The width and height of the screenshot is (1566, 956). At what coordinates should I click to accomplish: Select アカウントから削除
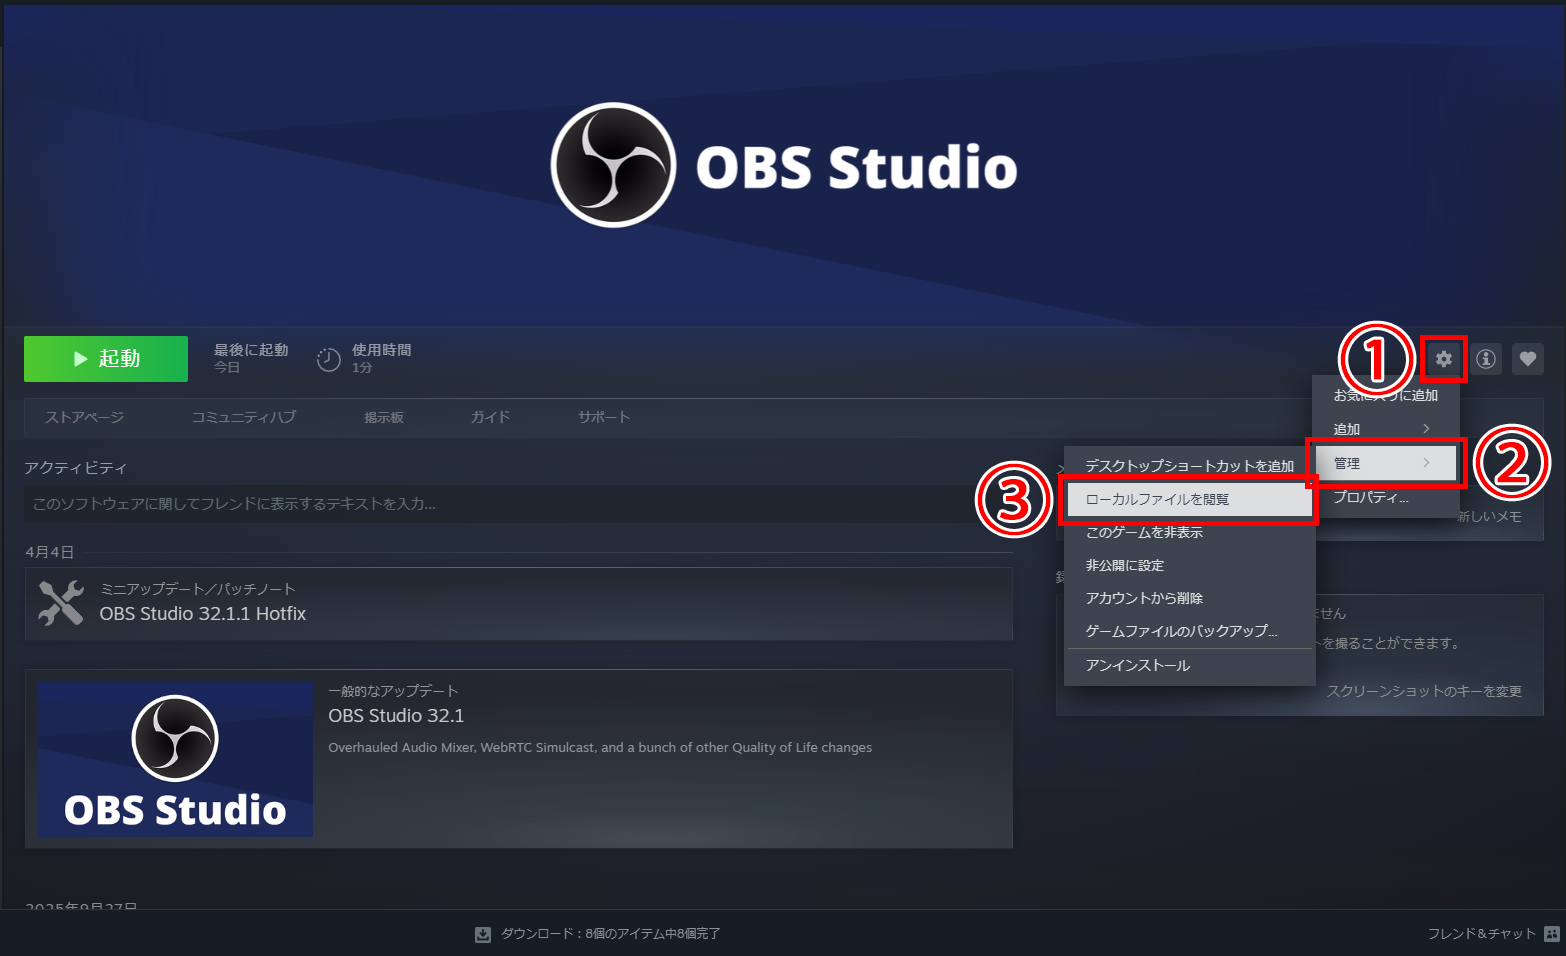click(x=1189, y=598)
